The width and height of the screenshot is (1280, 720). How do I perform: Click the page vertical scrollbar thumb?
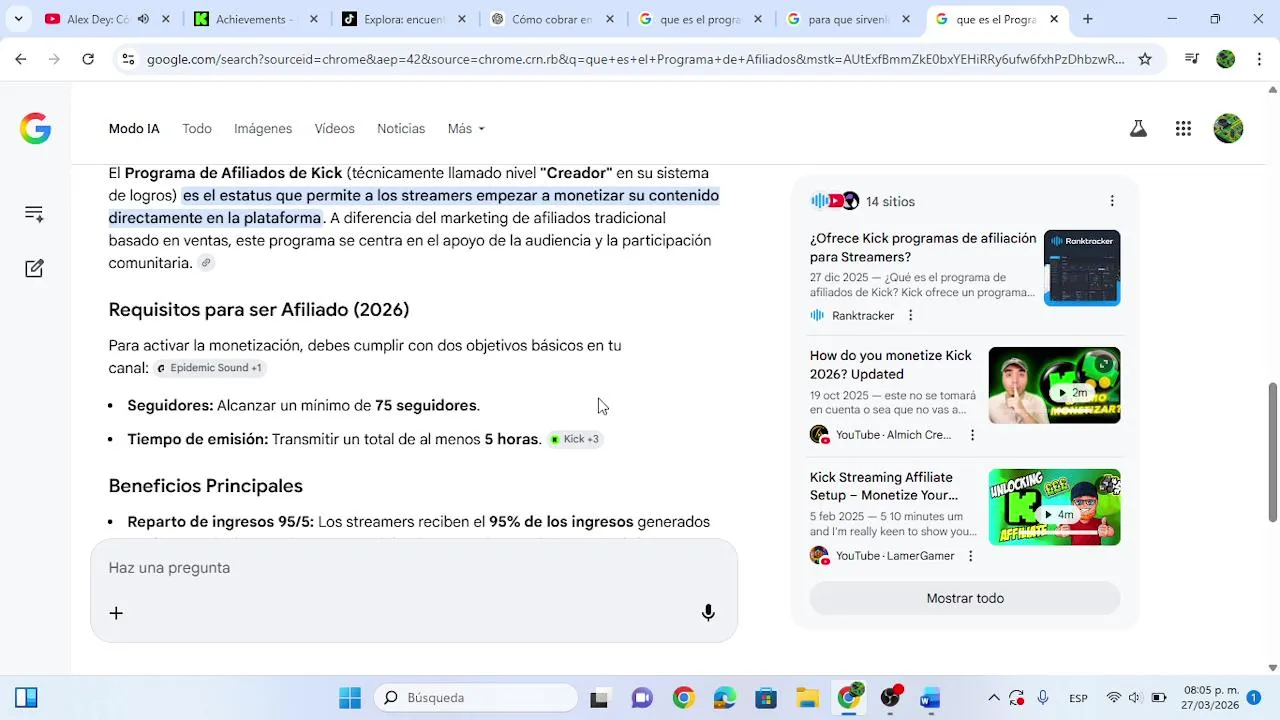click(1273, 451)
